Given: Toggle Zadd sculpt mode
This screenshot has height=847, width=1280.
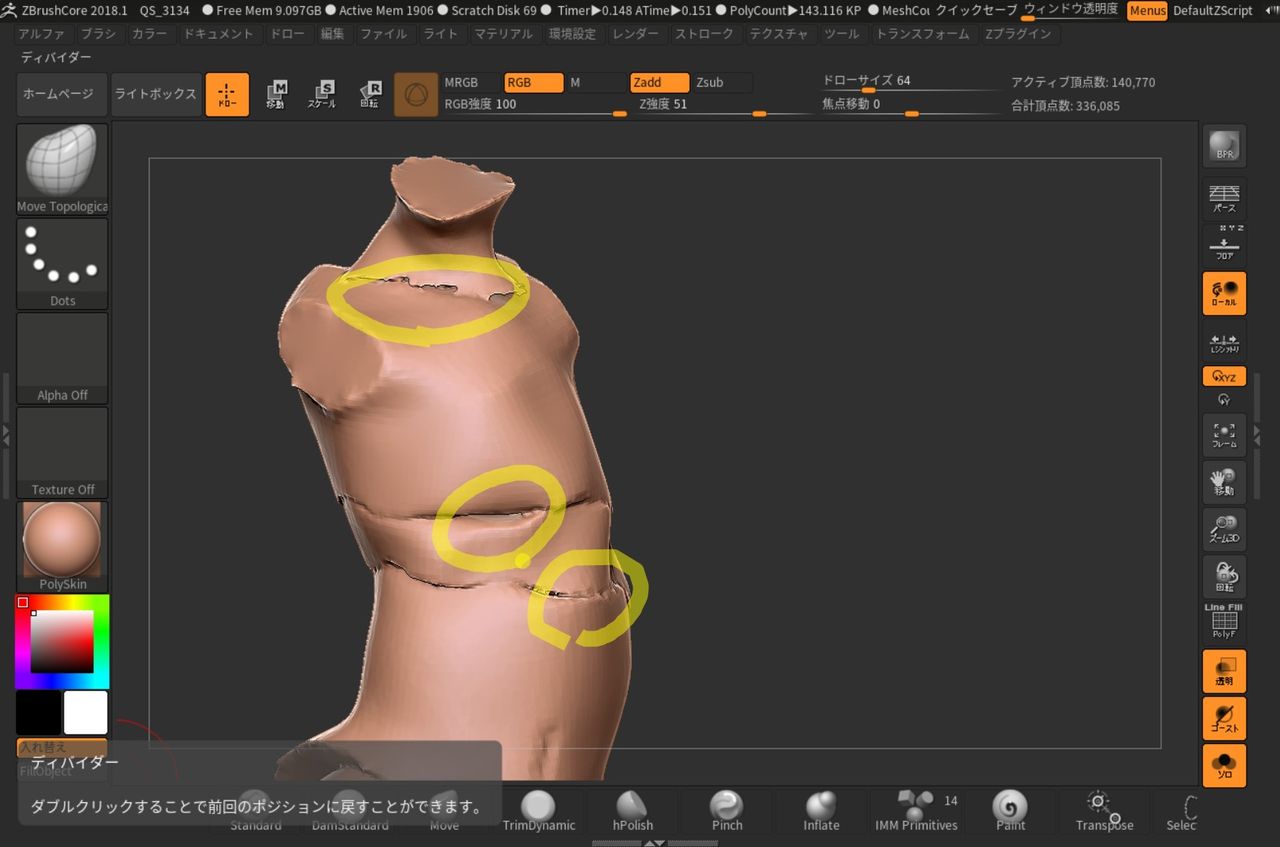Looking at the screenshot, I should click(659, 82).
